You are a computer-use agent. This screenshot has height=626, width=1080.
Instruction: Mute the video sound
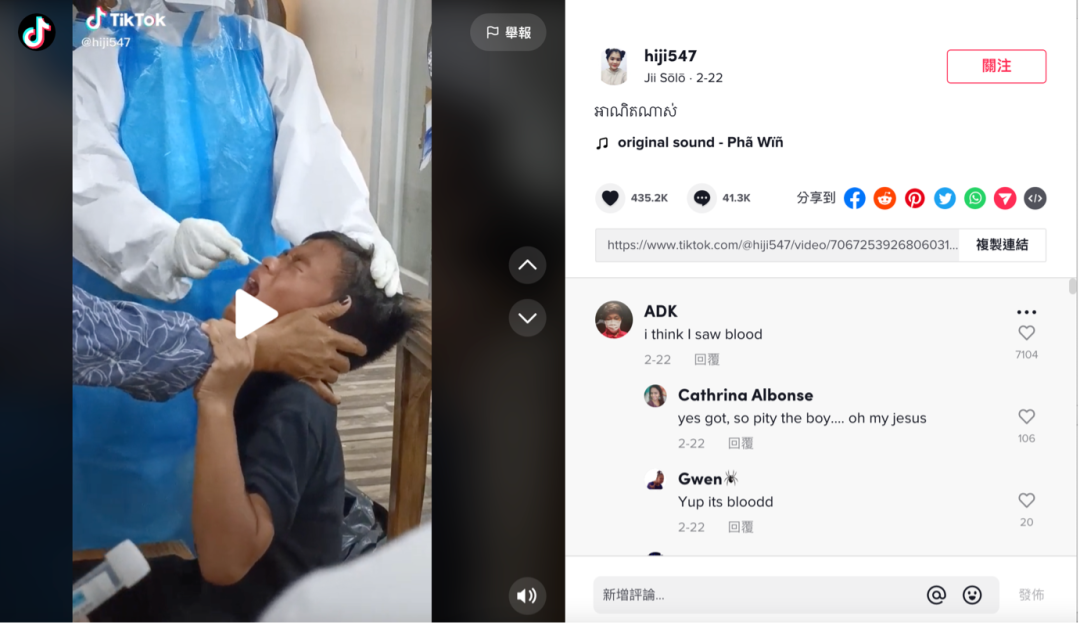(x=527, y=596)
